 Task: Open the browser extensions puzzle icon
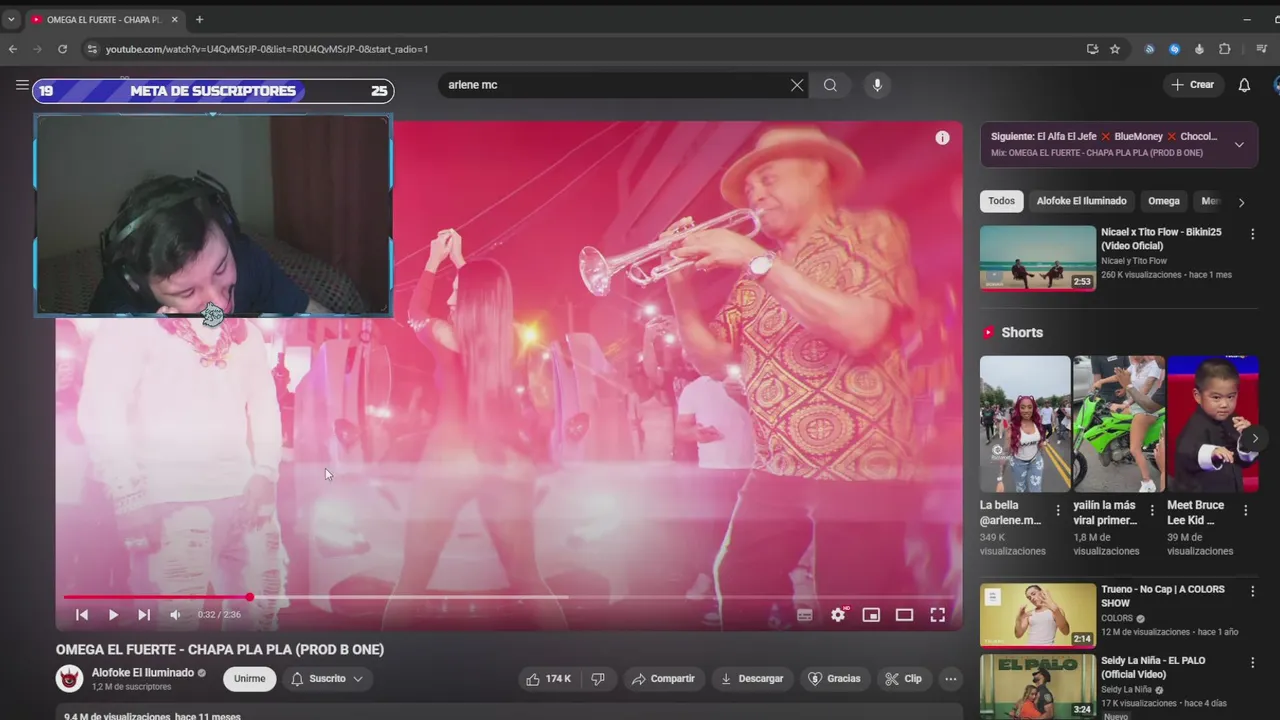(1224, 49)
